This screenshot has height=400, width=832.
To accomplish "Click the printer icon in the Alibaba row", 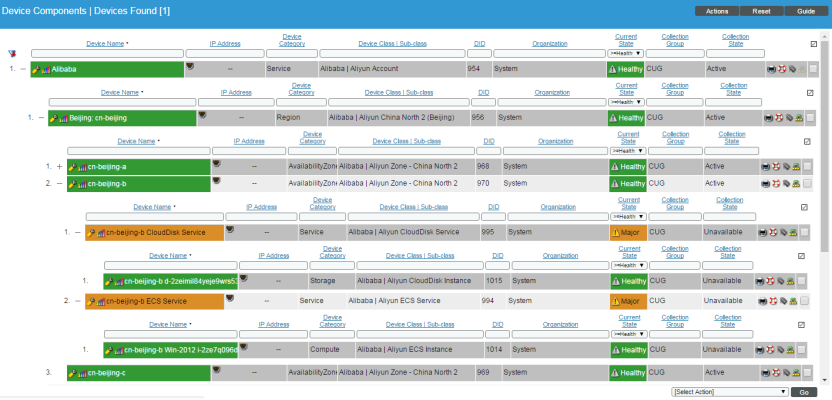I will (x=771, y=69).
